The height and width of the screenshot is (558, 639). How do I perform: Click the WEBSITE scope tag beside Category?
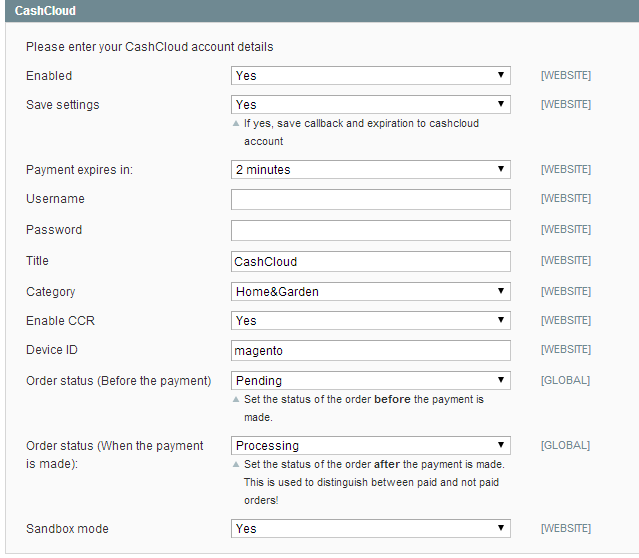pyautogui.click(x=566, y=291)
